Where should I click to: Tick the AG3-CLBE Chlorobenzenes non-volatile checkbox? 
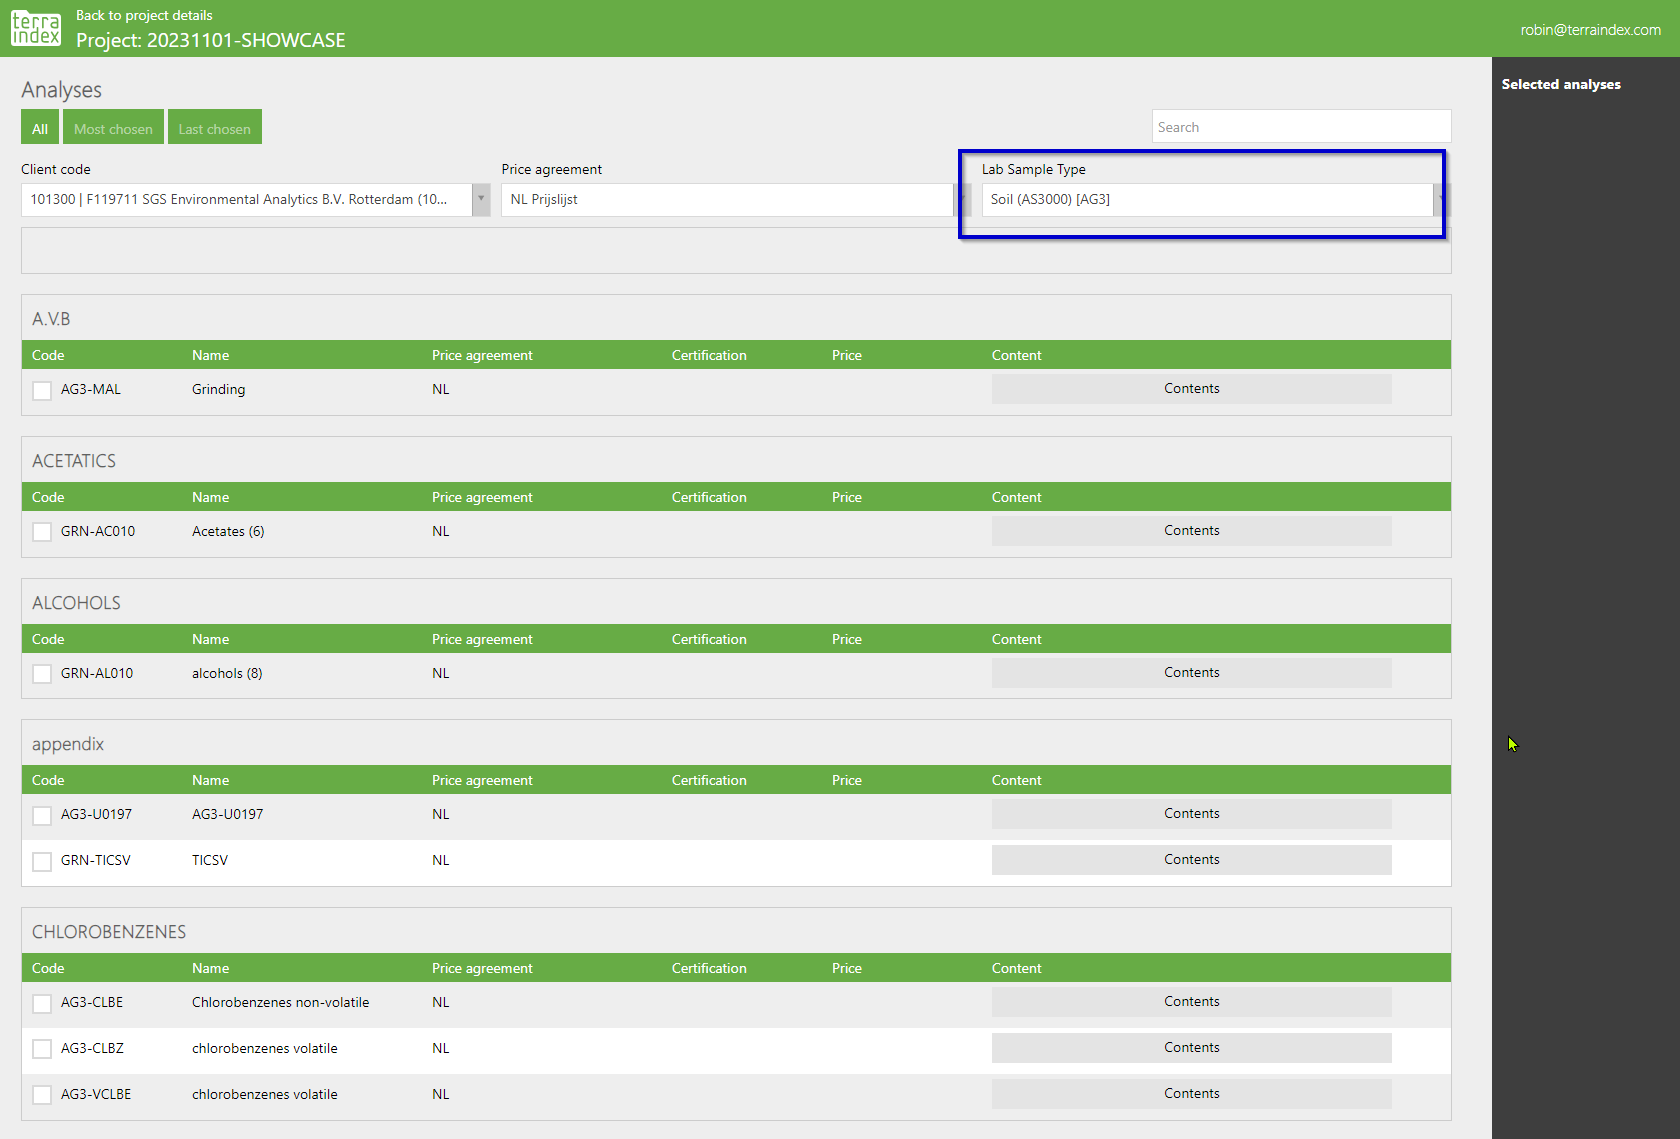click(42, 1003)
